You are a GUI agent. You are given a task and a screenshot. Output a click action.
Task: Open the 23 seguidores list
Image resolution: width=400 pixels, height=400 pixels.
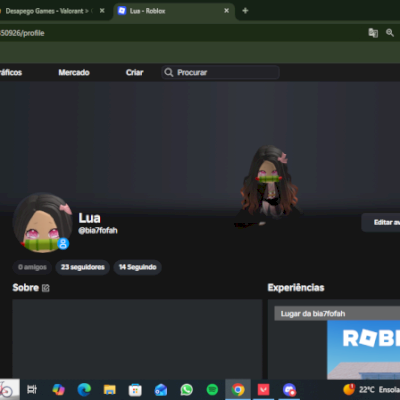[83, 267]
